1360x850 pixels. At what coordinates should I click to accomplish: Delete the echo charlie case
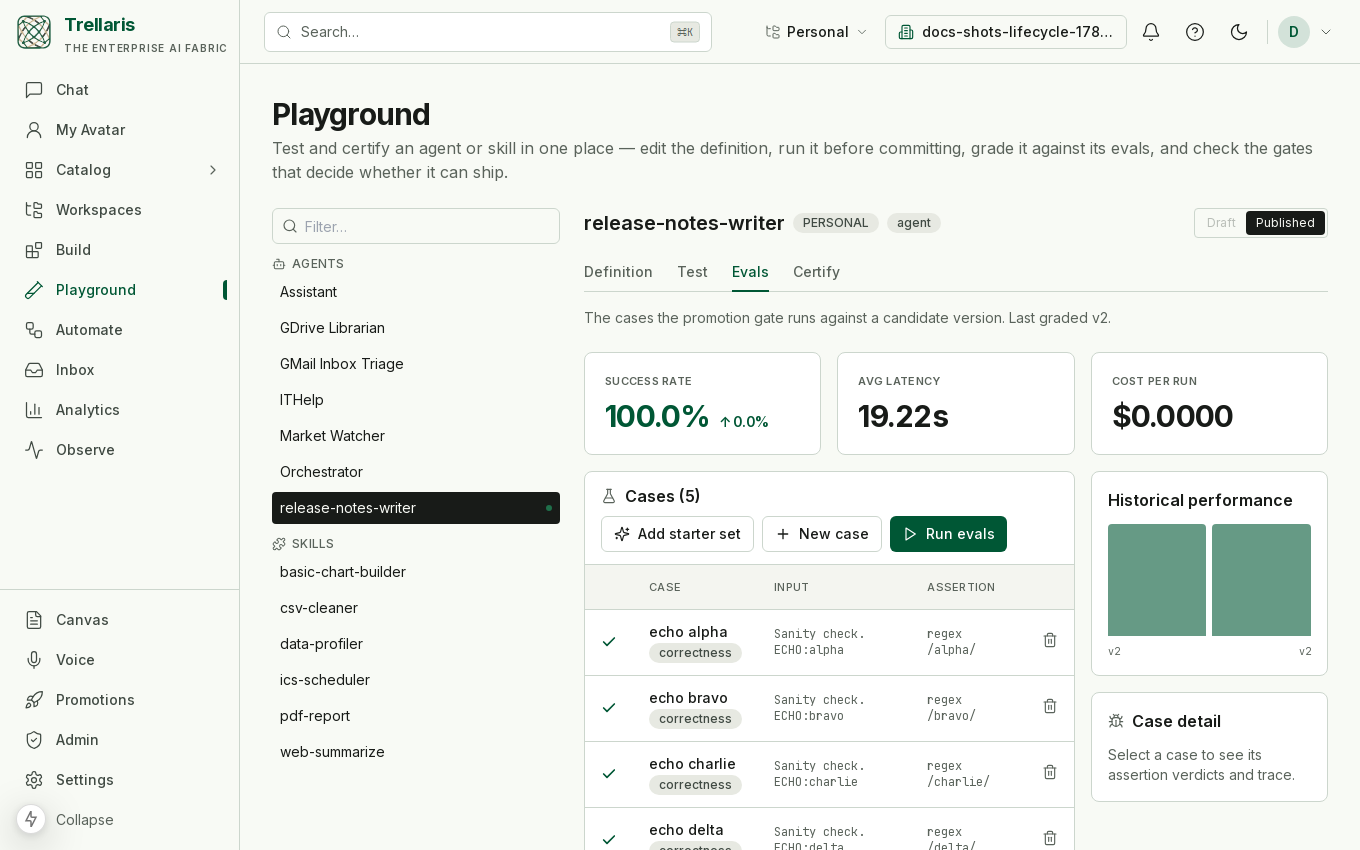click(1050, 772)
